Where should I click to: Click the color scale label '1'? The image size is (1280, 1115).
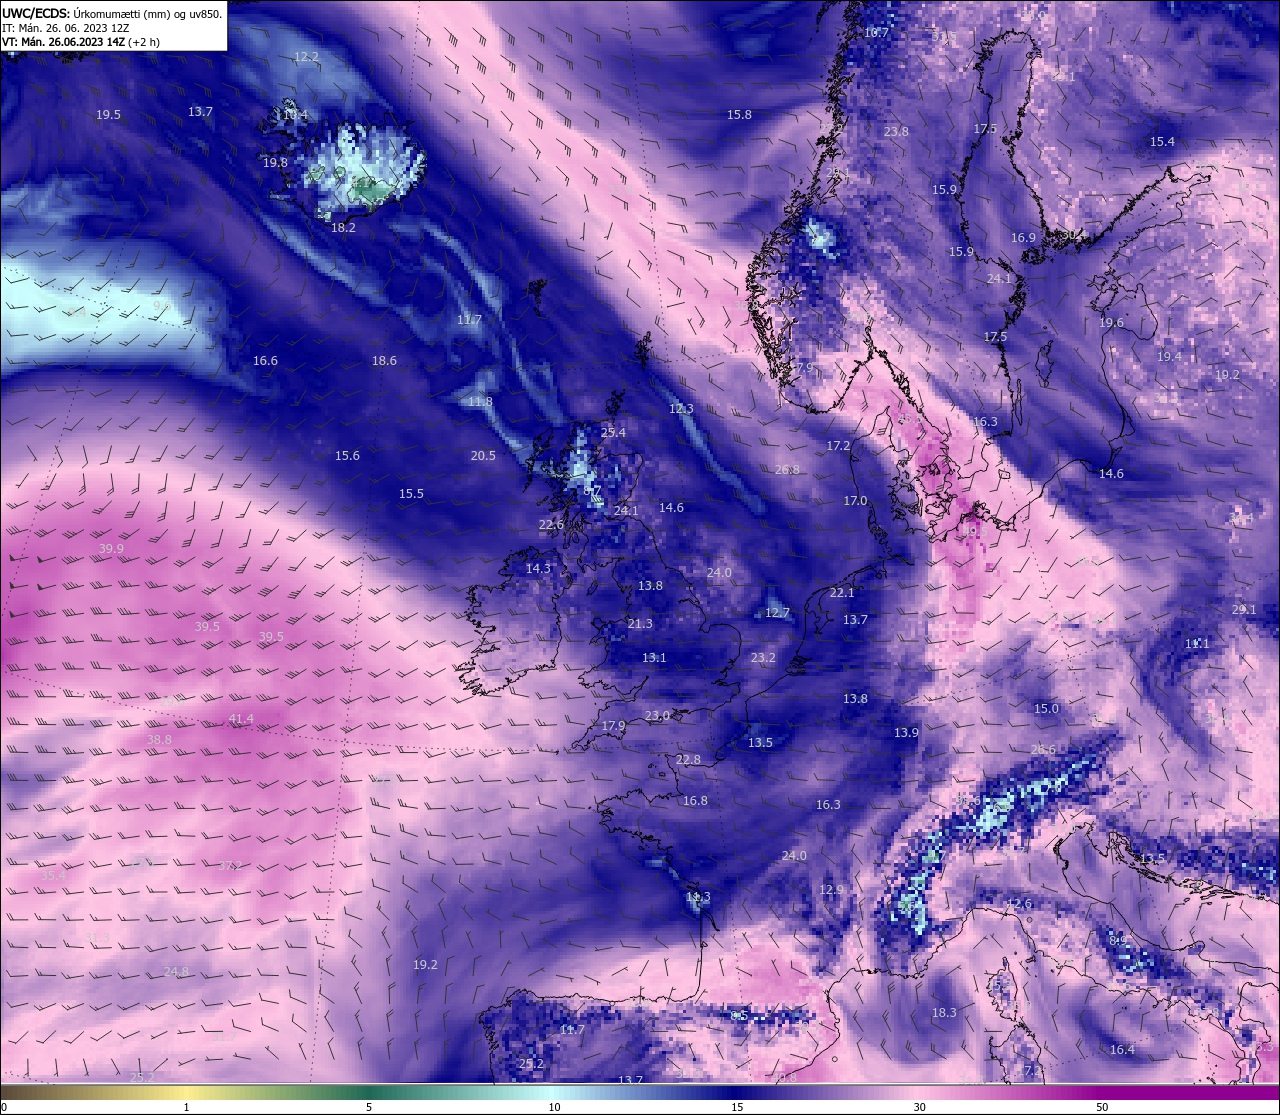pos(187,1107)
